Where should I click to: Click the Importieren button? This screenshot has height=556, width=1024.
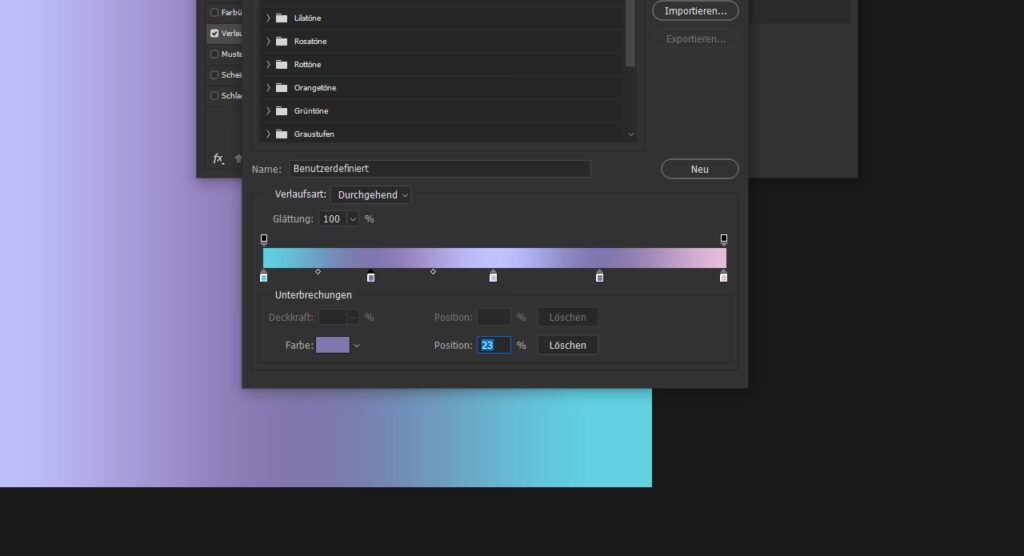[x=695, y=11]
